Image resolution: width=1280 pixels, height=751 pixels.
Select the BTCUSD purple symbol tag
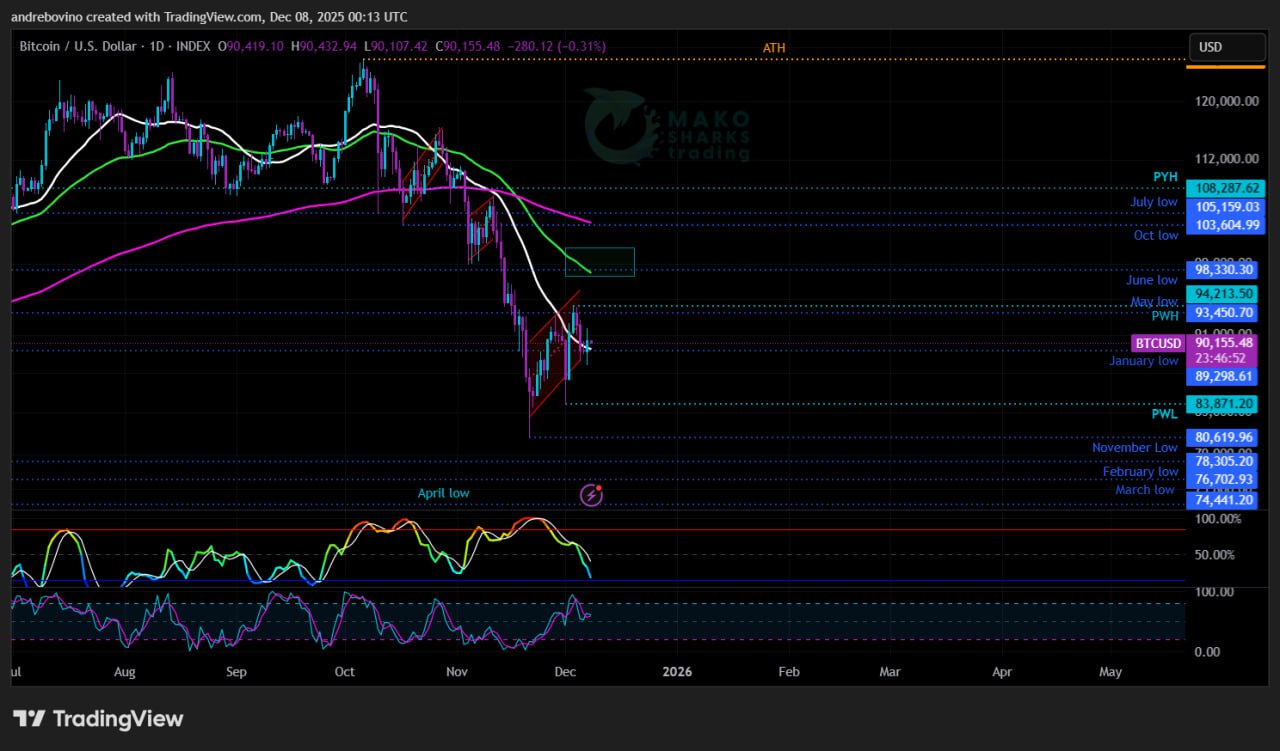(1157, 343)
